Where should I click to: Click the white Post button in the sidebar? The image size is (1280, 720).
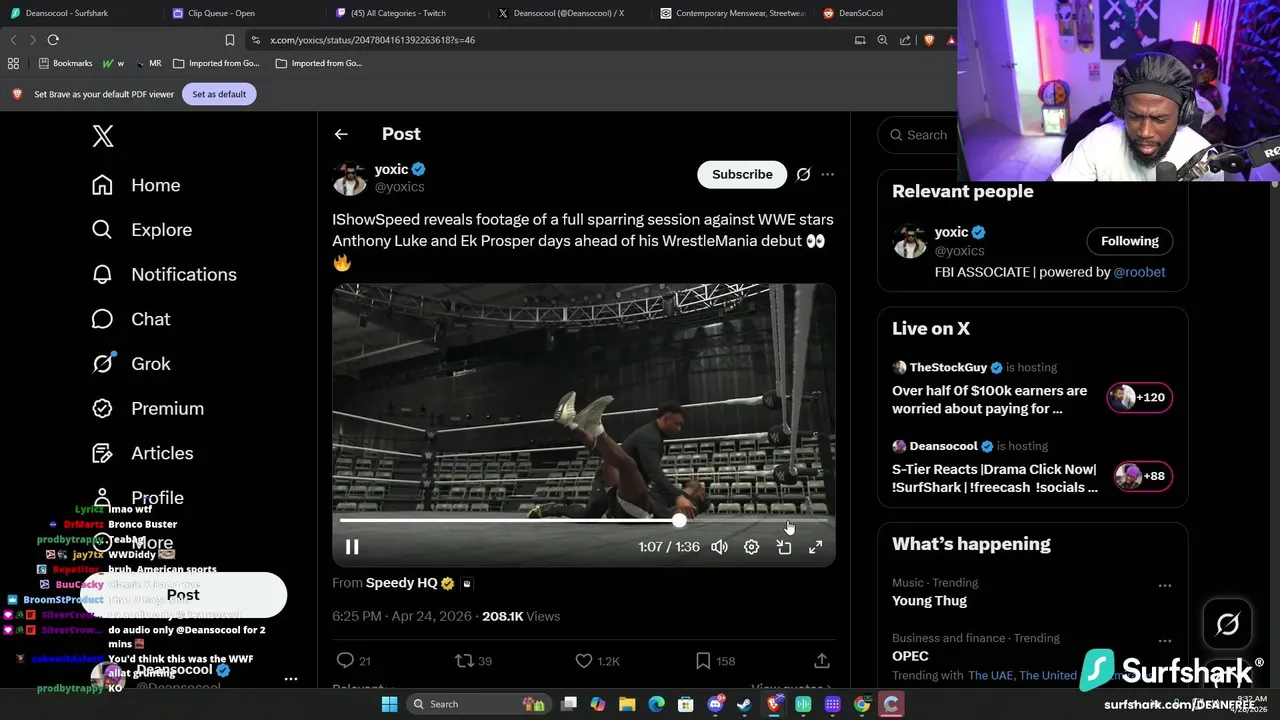pyautogui.click(x=183, y=595)
